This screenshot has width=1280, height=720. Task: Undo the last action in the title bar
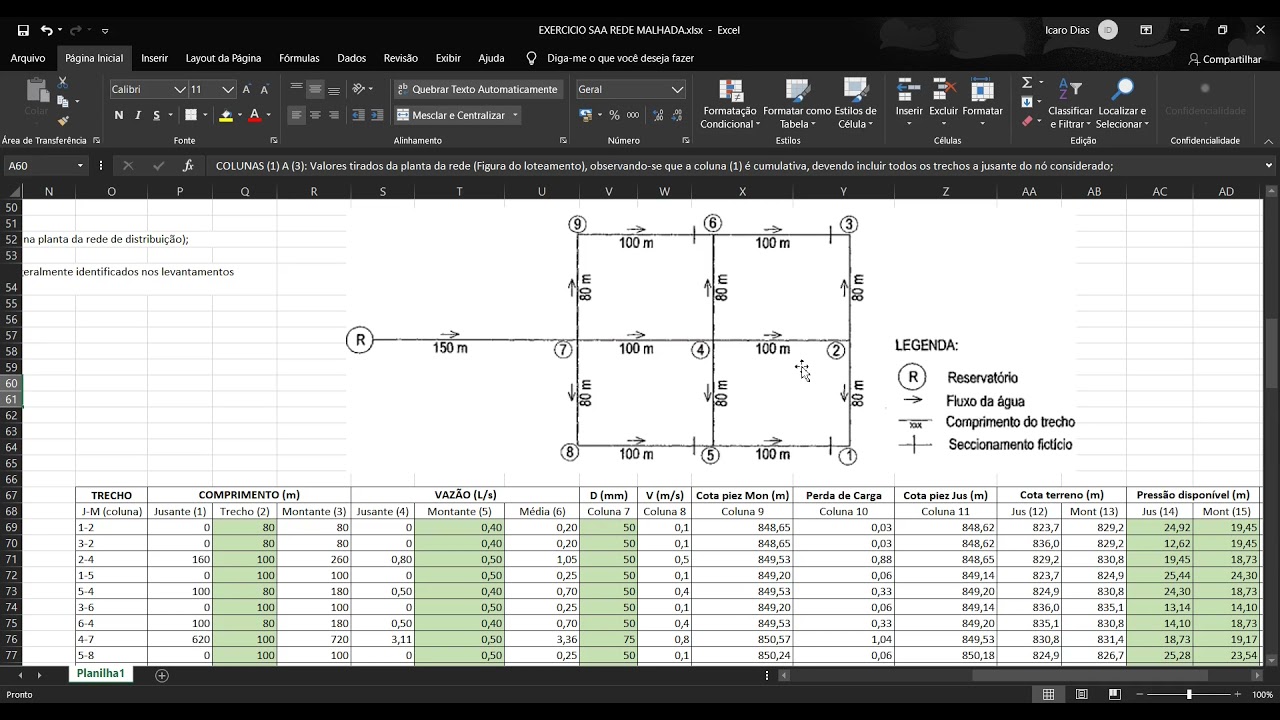(x=46, y=30)
